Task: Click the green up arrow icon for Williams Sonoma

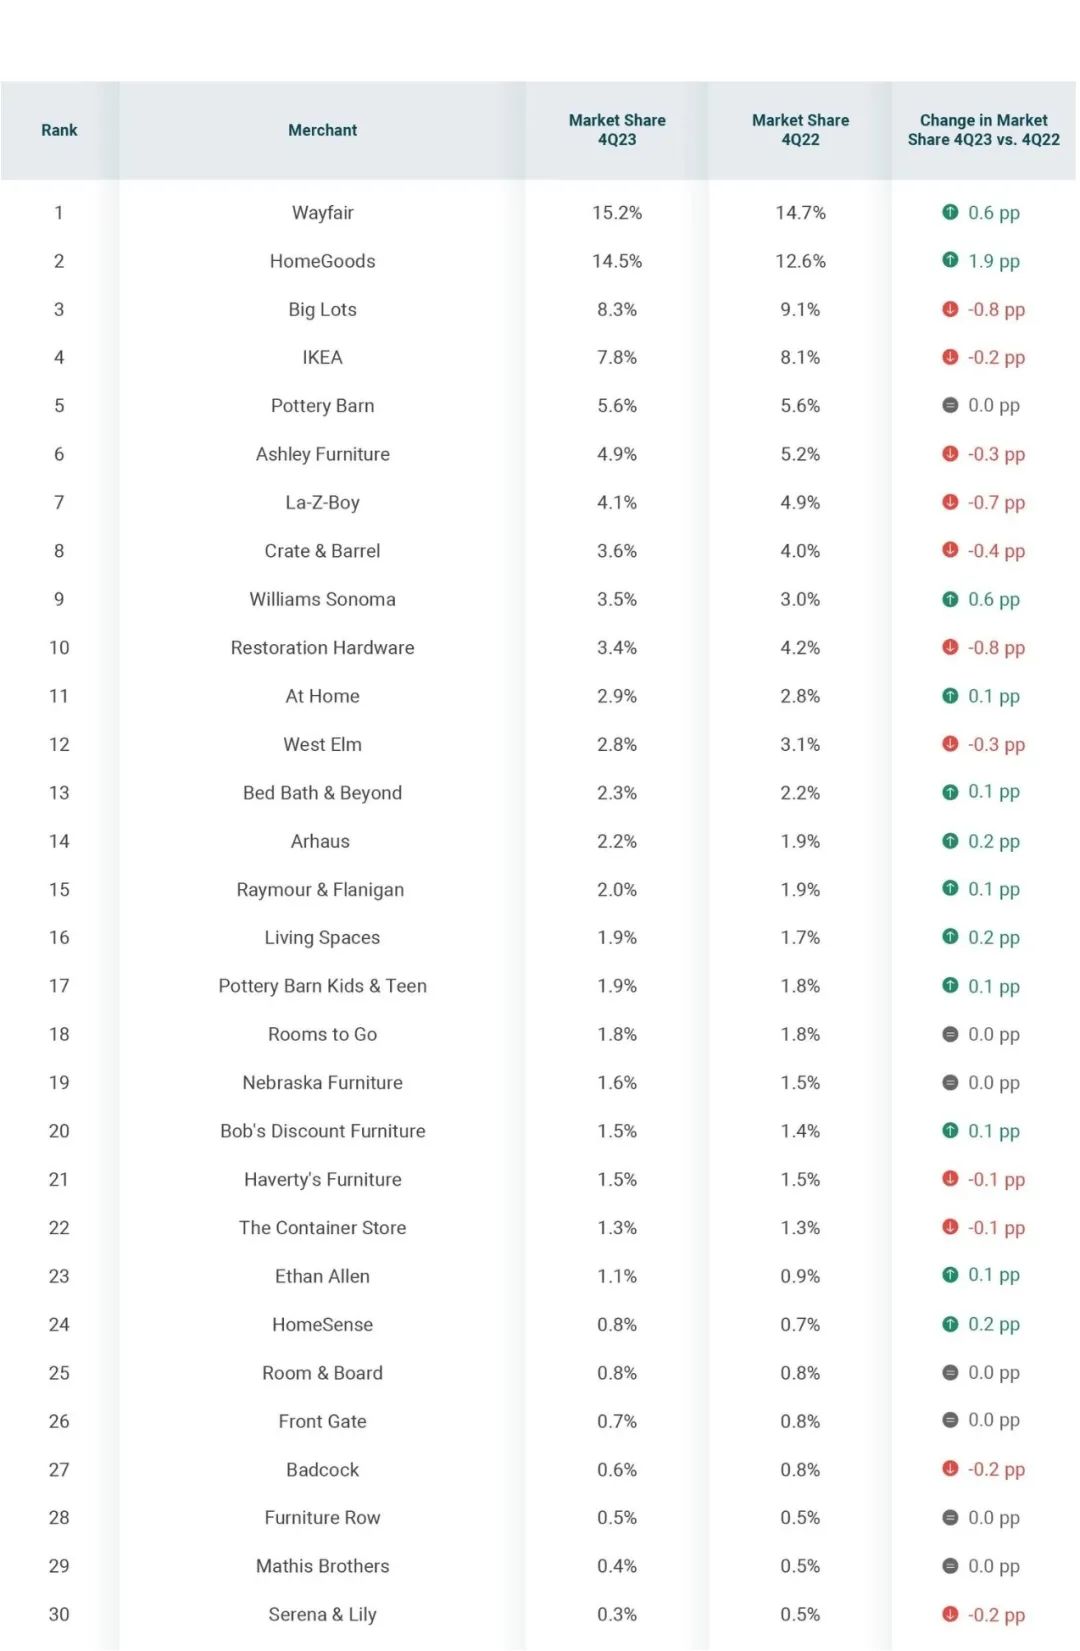Action: click(950, 599)
